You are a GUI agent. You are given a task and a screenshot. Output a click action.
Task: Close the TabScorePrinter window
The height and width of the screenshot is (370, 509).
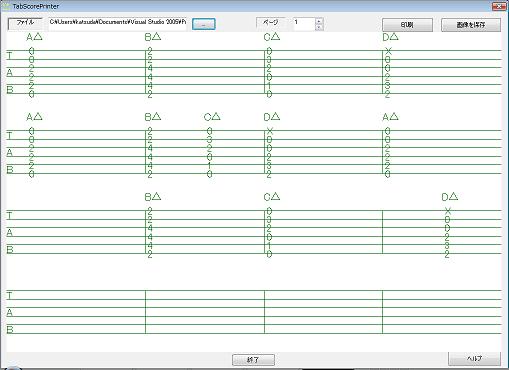point(499,6)
